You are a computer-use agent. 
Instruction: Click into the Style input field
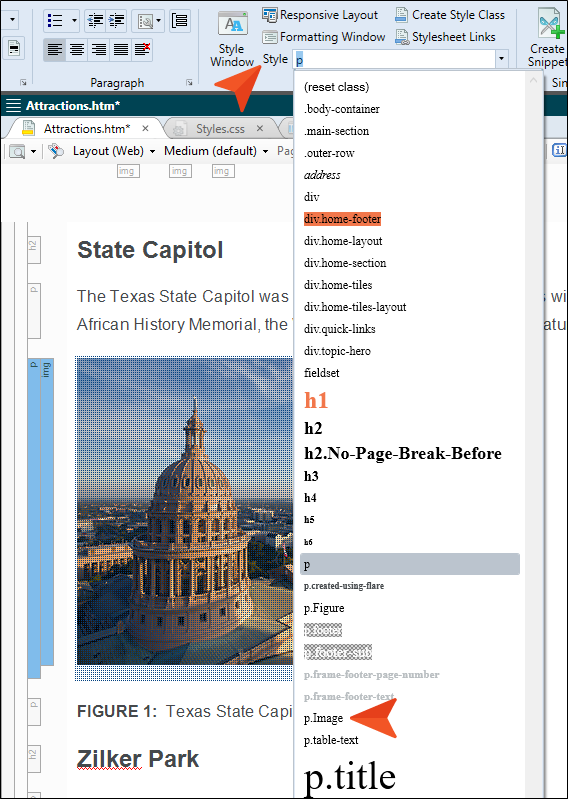394,60
